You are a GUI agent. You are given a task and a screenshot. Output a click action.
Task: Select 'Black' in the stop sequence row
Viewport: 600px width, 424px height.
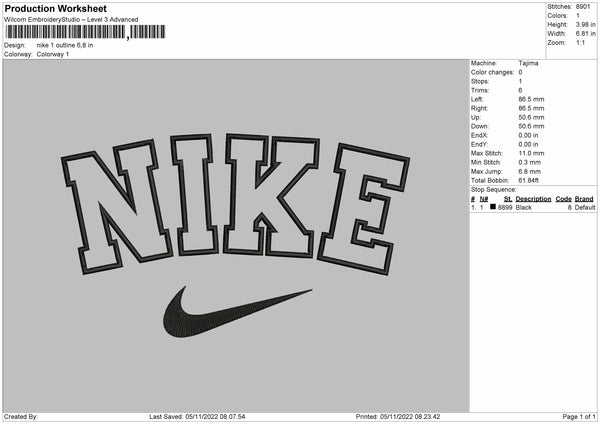pyautogui.click(x=524, y=207)
